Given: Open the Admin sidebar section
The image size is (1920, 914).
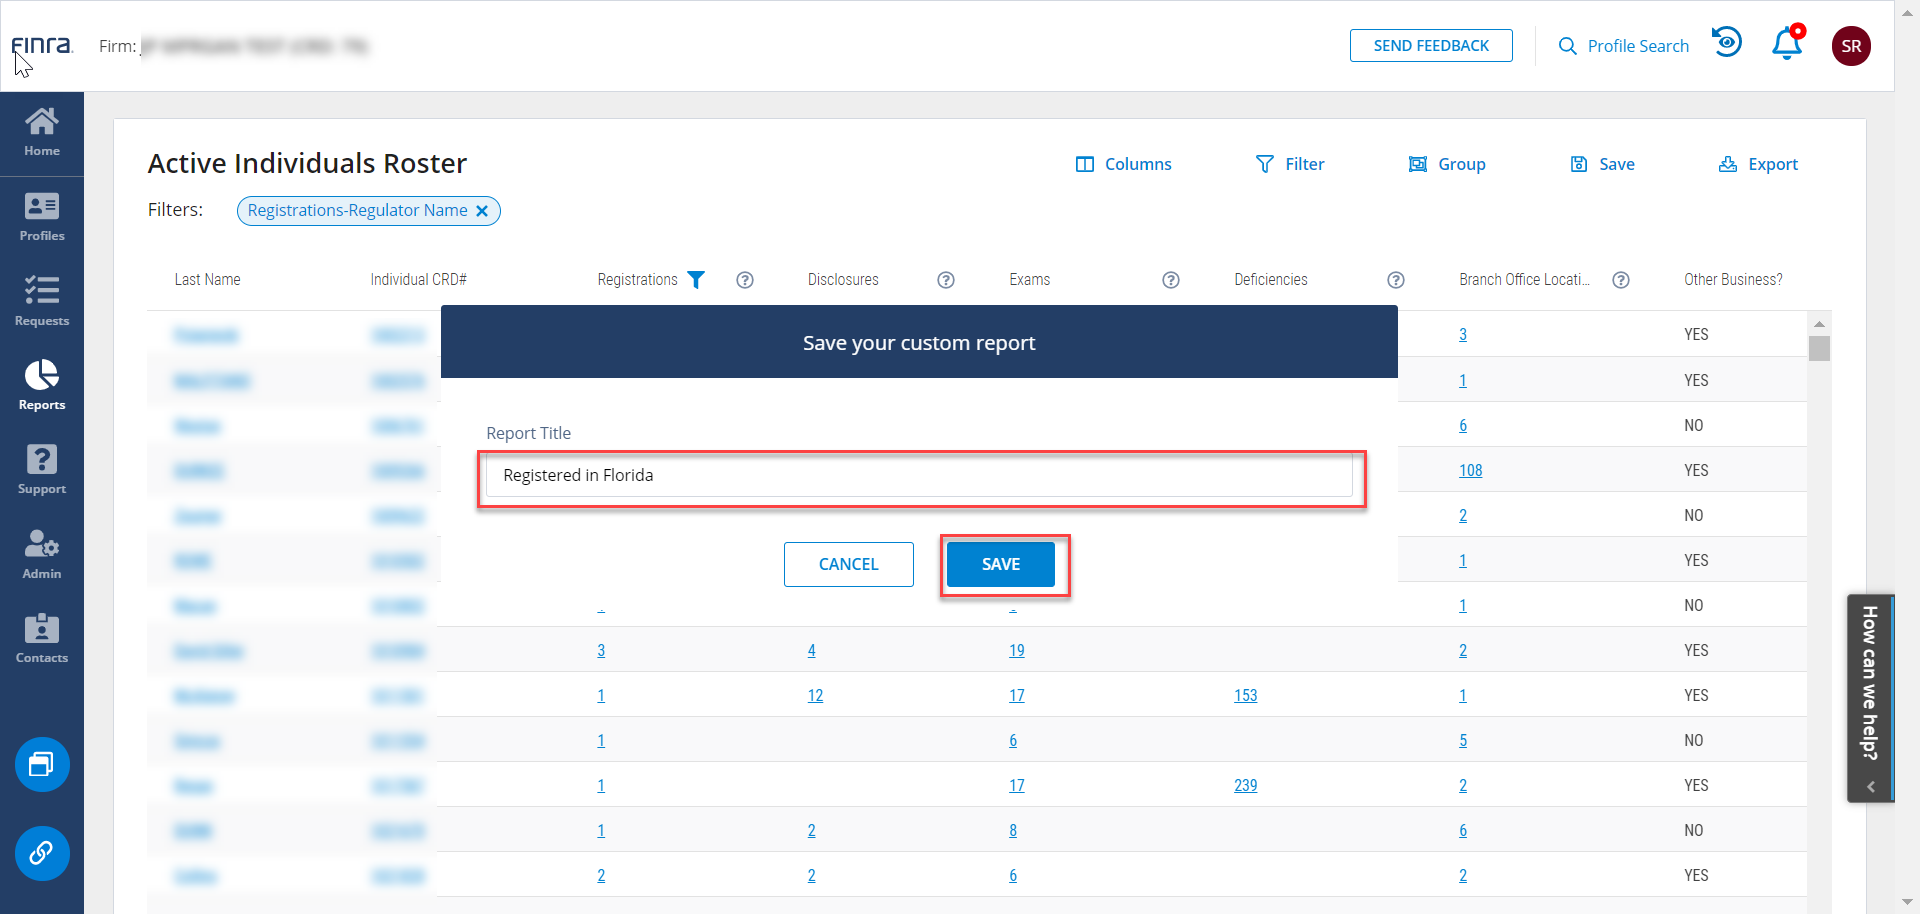Looking at the screenshot, I should click(42, 555).
